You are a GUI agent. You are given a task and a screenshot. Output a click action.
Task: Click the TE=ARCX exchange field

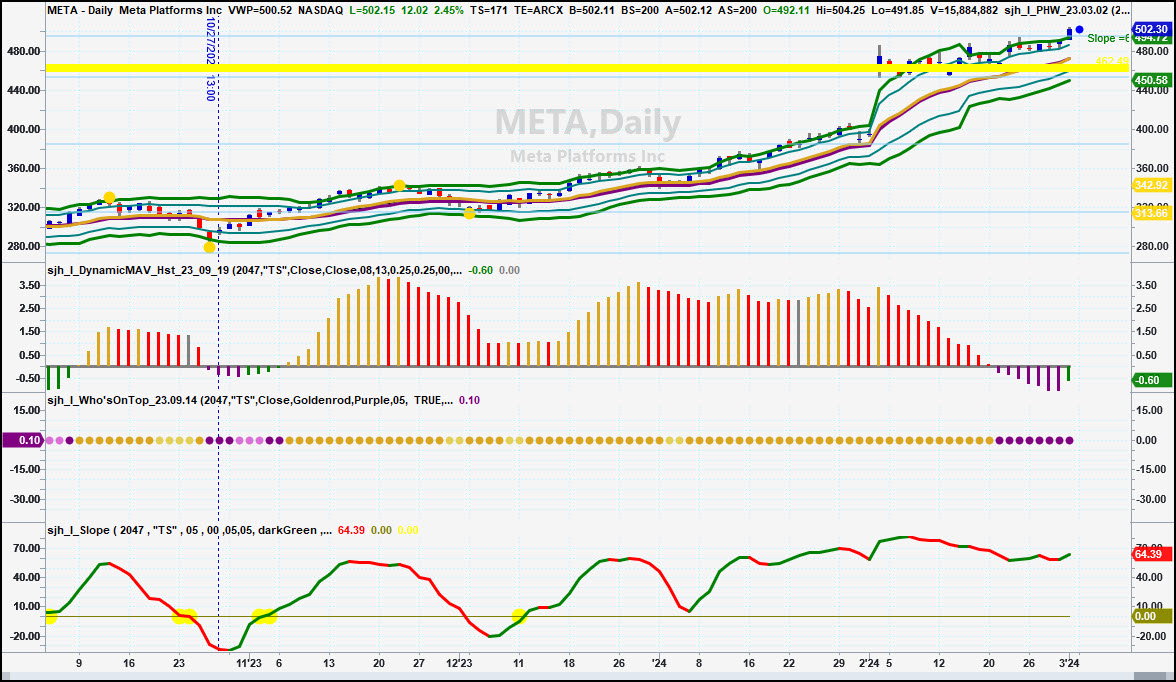coord(539,11)
